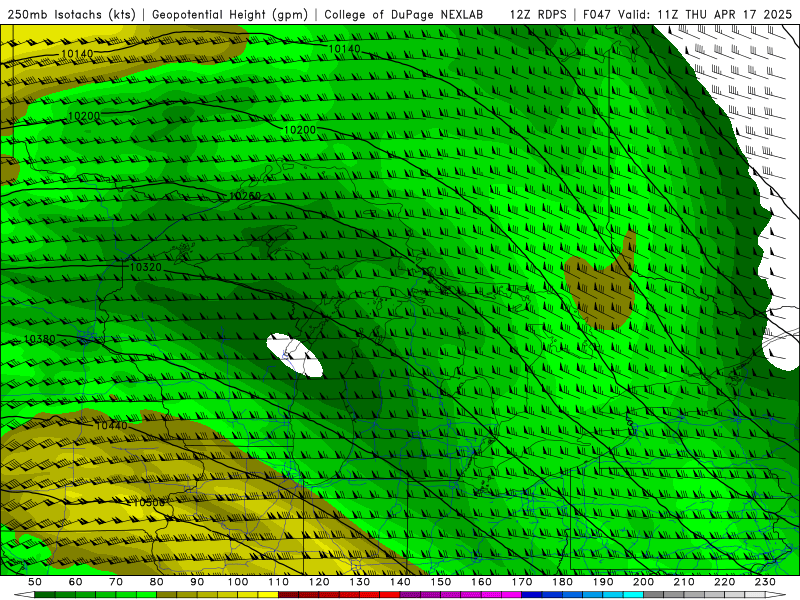
Task: Click the 210 knot color scale label
Action: click(x=685, y=582)
